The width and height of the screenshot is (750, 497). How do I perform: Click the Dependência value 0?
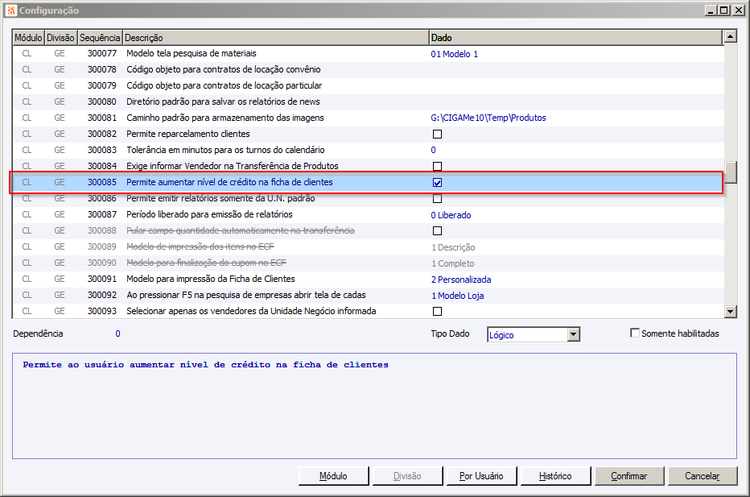(x=118, y=333)
